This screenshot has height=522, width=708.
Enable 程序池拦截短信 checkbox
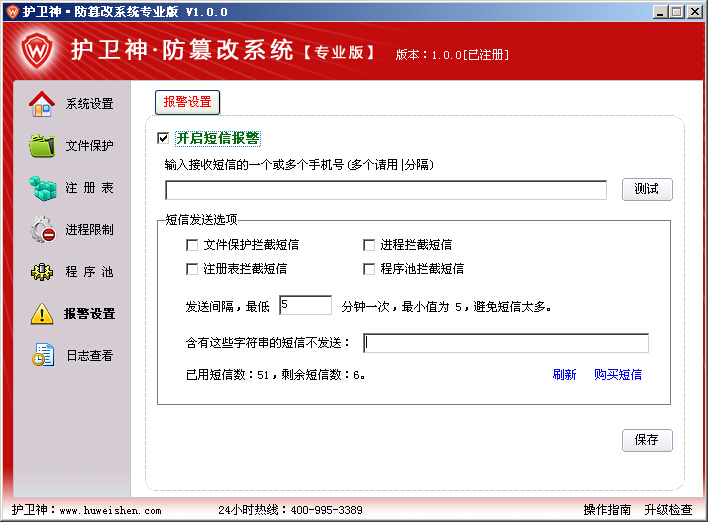(x=369, y=269)
